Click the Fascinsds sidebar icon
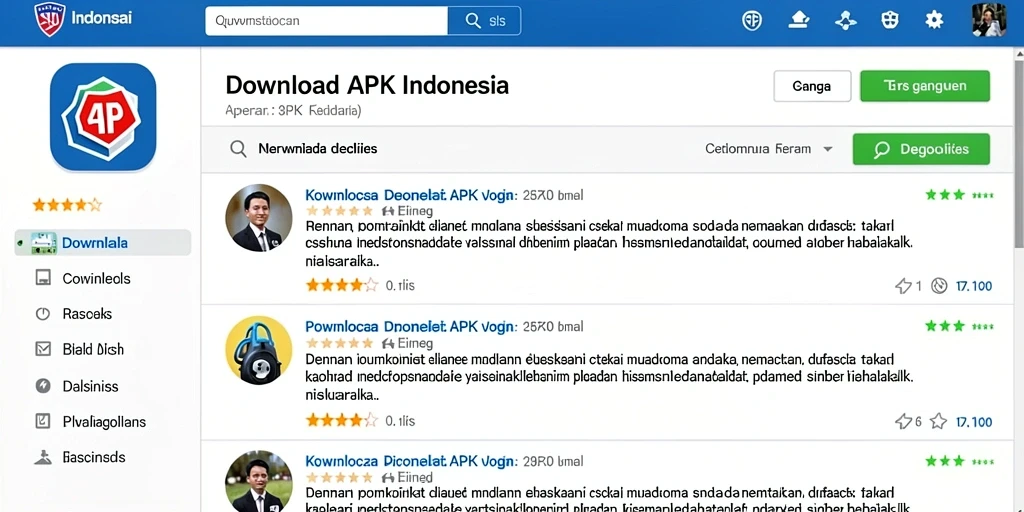The width and height of the screenshot is (1024, 512). click(42, 457)
